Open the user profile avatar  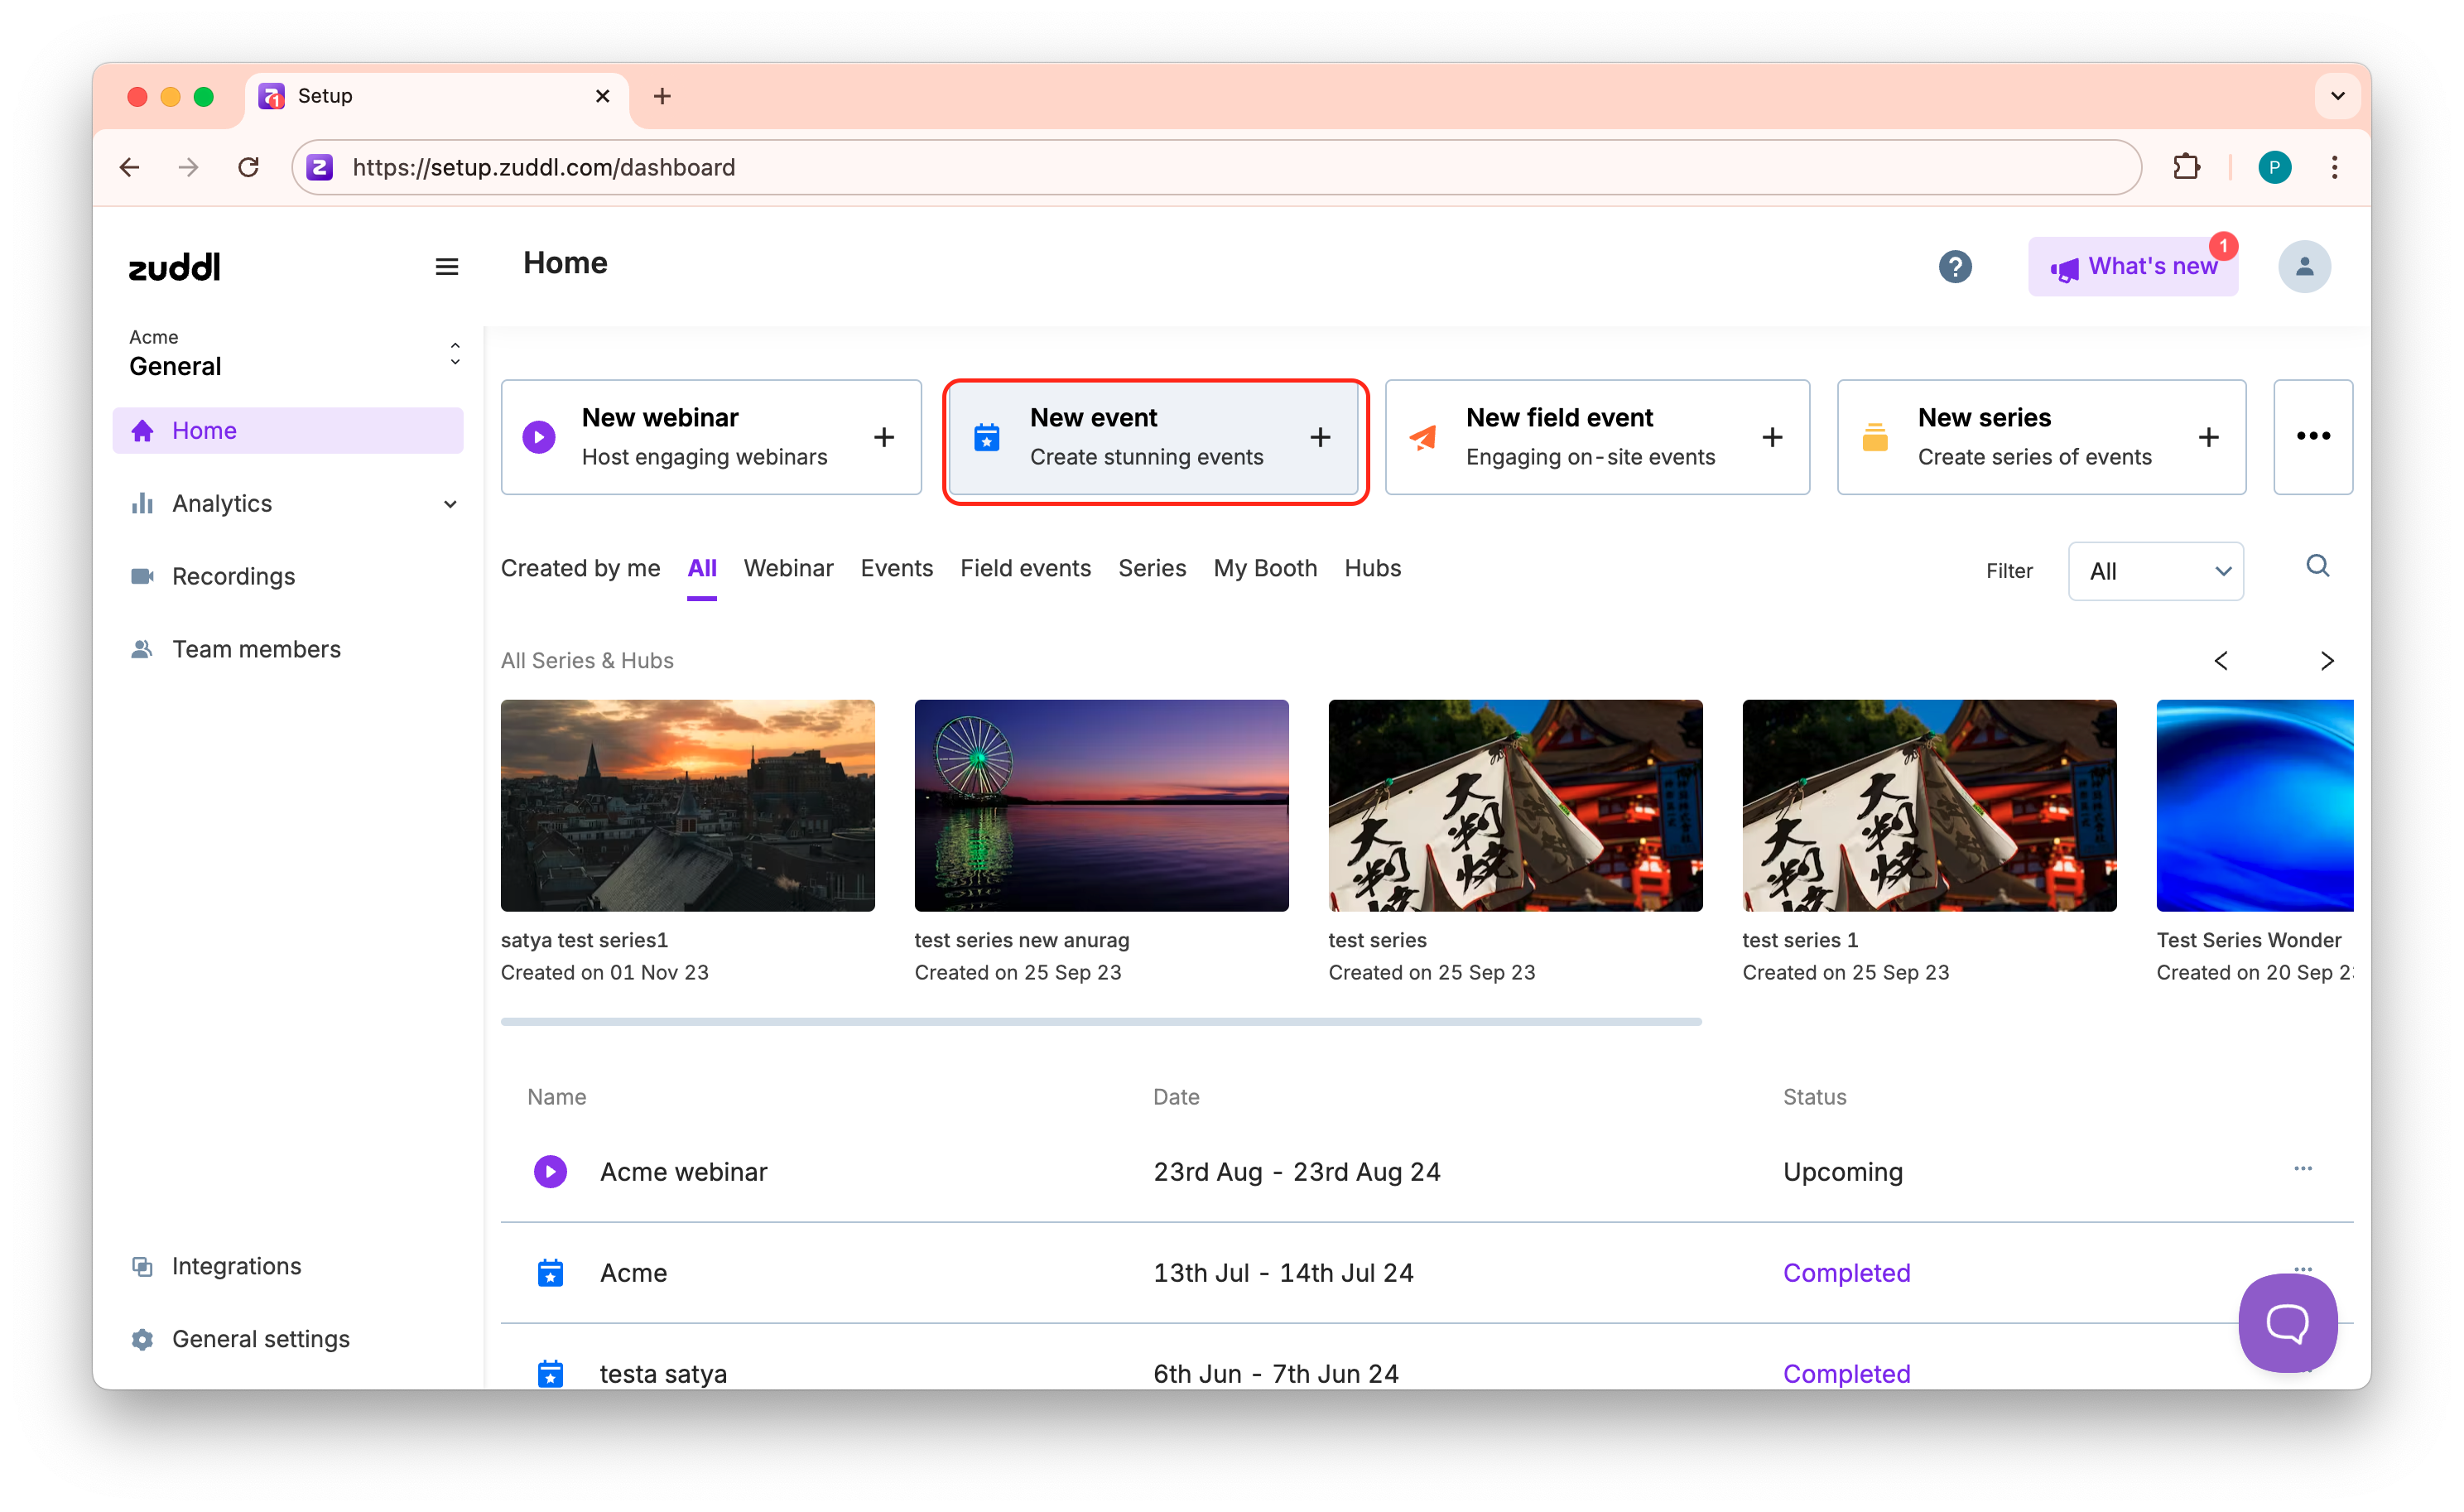pos(2303,267)
